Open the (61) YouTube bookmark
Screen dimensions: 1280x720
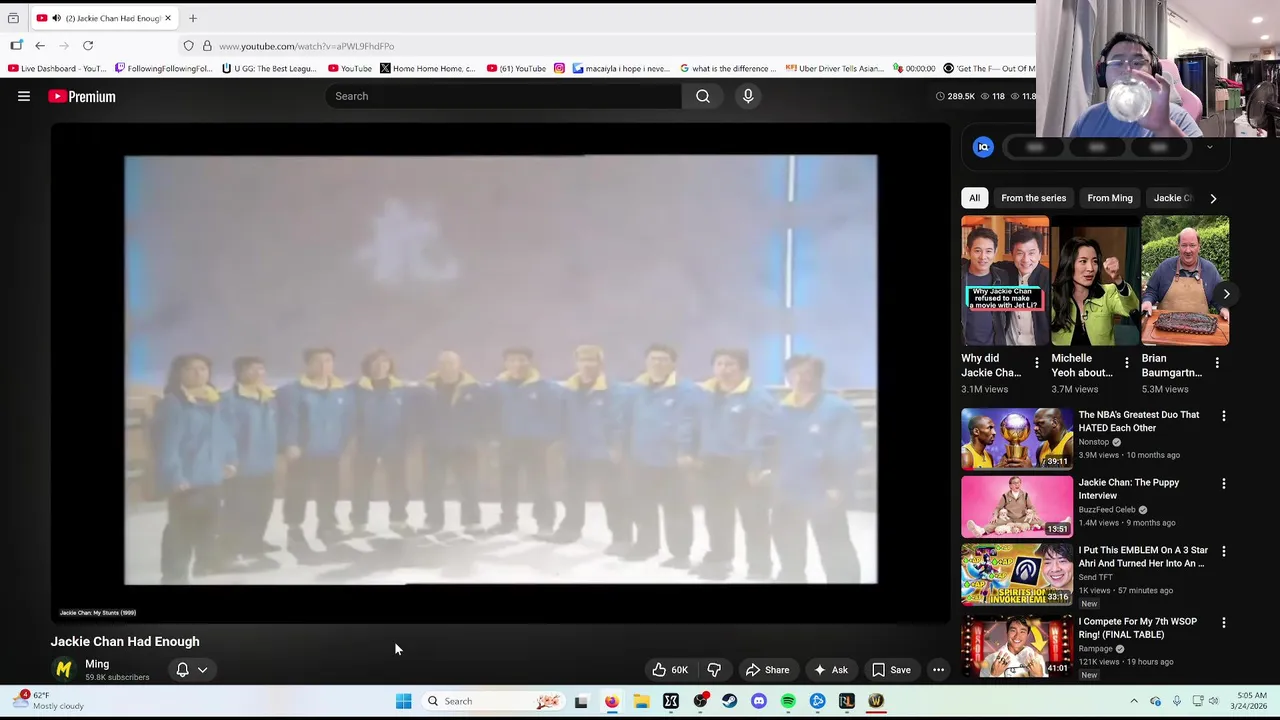[516, 68]
